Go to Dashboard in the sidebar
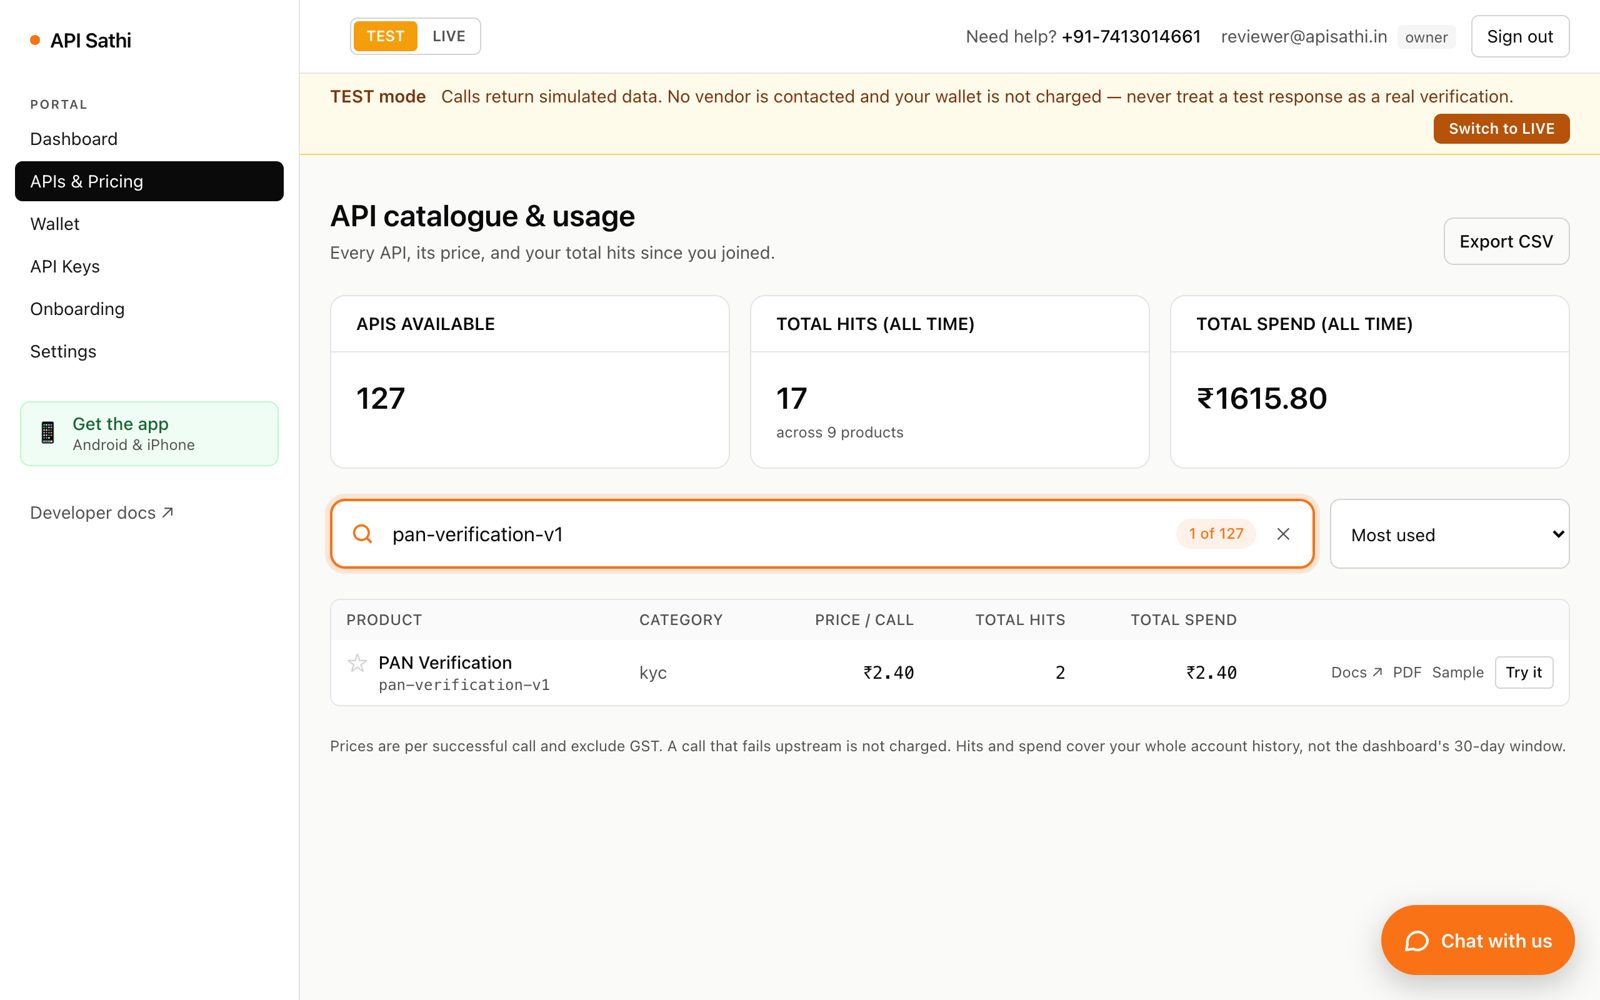 [149, 139]
